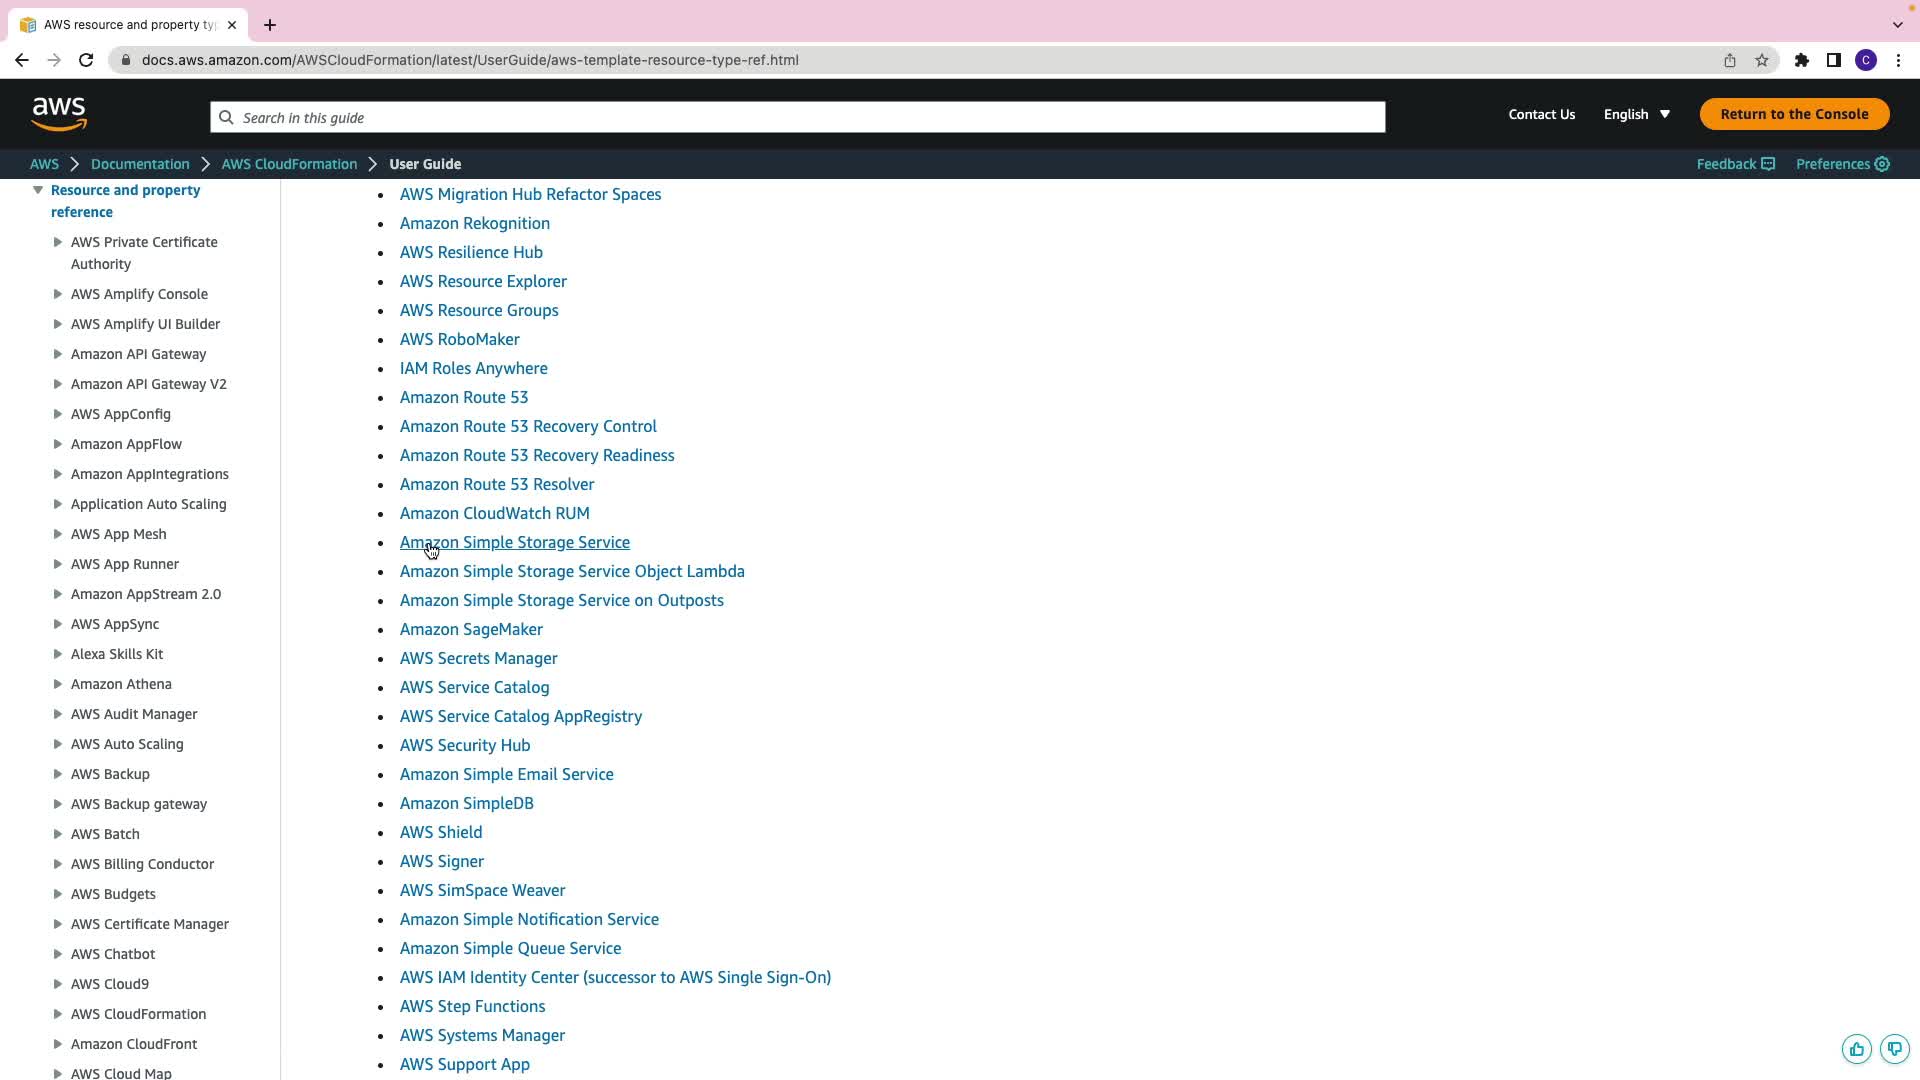Expand Amazon Athena in the sidebar
1920x1080 pixels.
click(x=58, y=684)
